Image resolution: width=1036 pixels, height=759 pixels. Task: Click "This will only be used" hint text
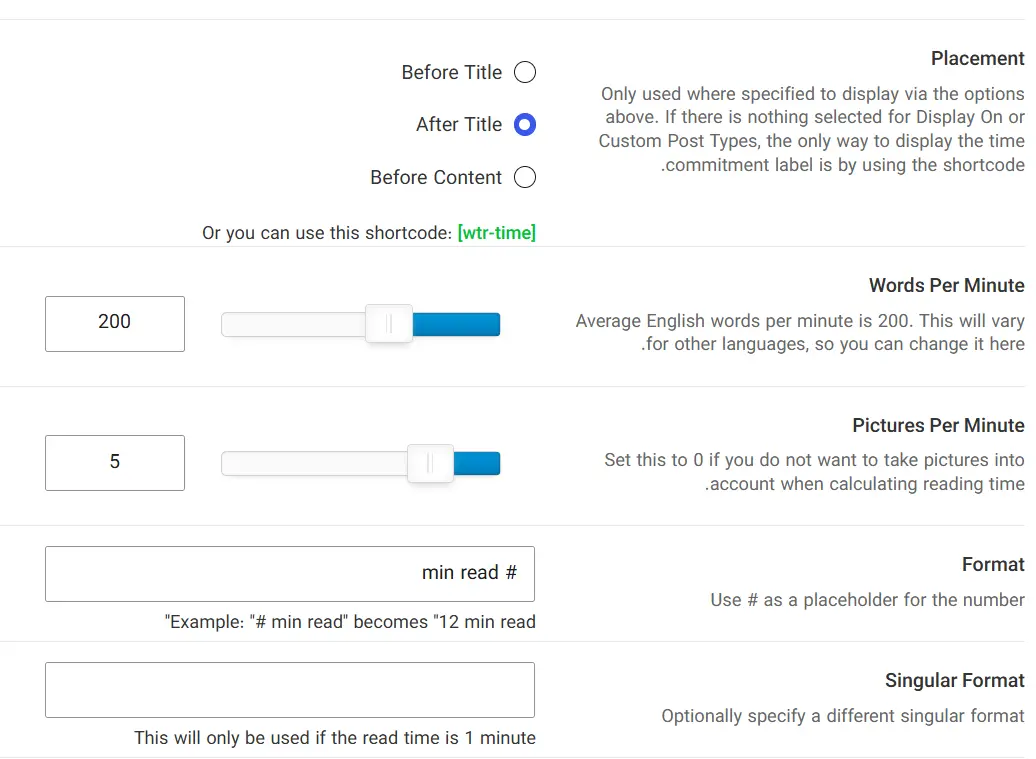[335, 737]
